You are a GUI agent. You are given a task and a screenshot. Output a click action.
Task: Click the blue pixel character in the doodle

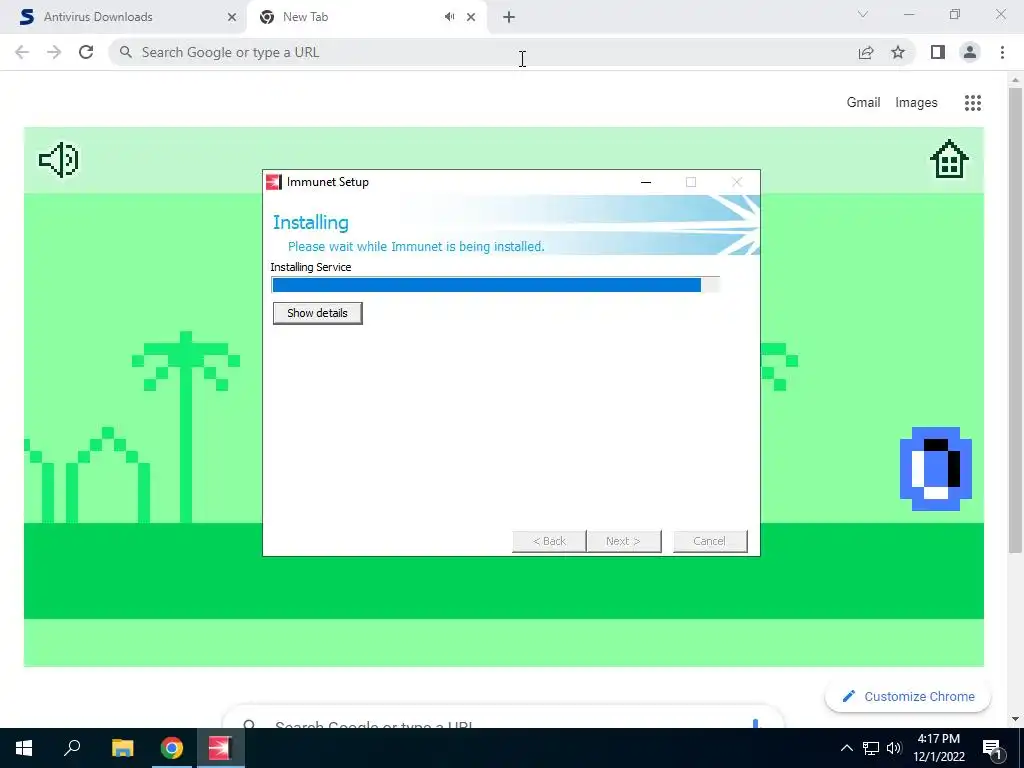[936, 469]
